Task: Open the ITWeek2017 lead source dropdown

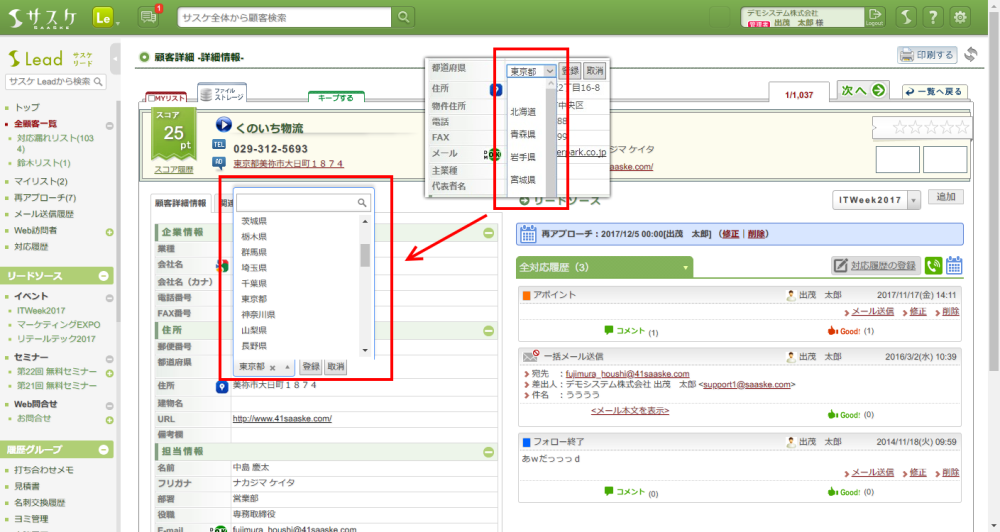Action: click(x=876, y=201)
